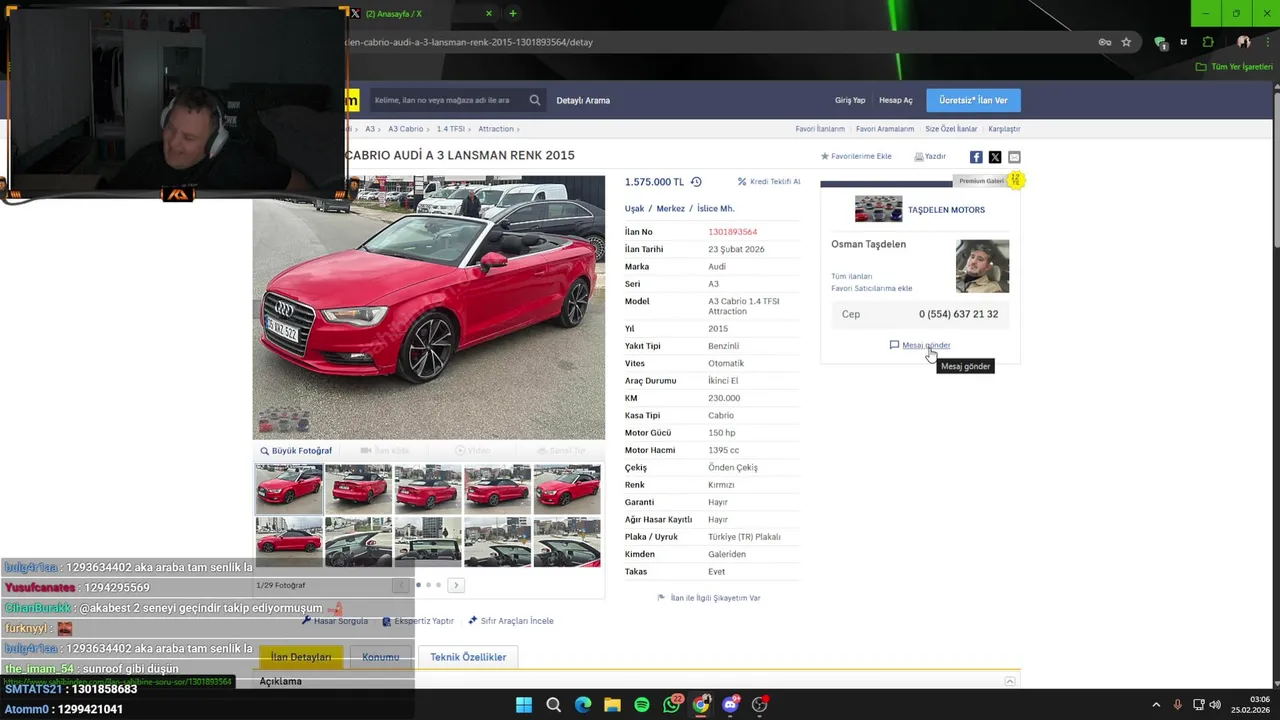Open OBS Studio from taskbar
The image size is (1280, 720).
click(x=760, y=705)
